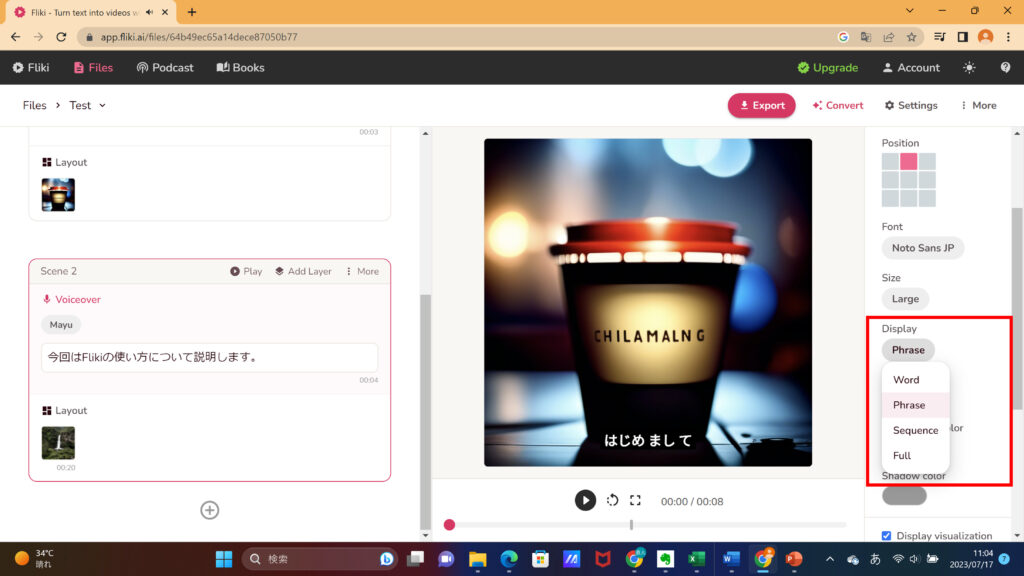Open Chrome profile avatar
The width and height of the screenshot is (1024, 576).
pos(985,37)
